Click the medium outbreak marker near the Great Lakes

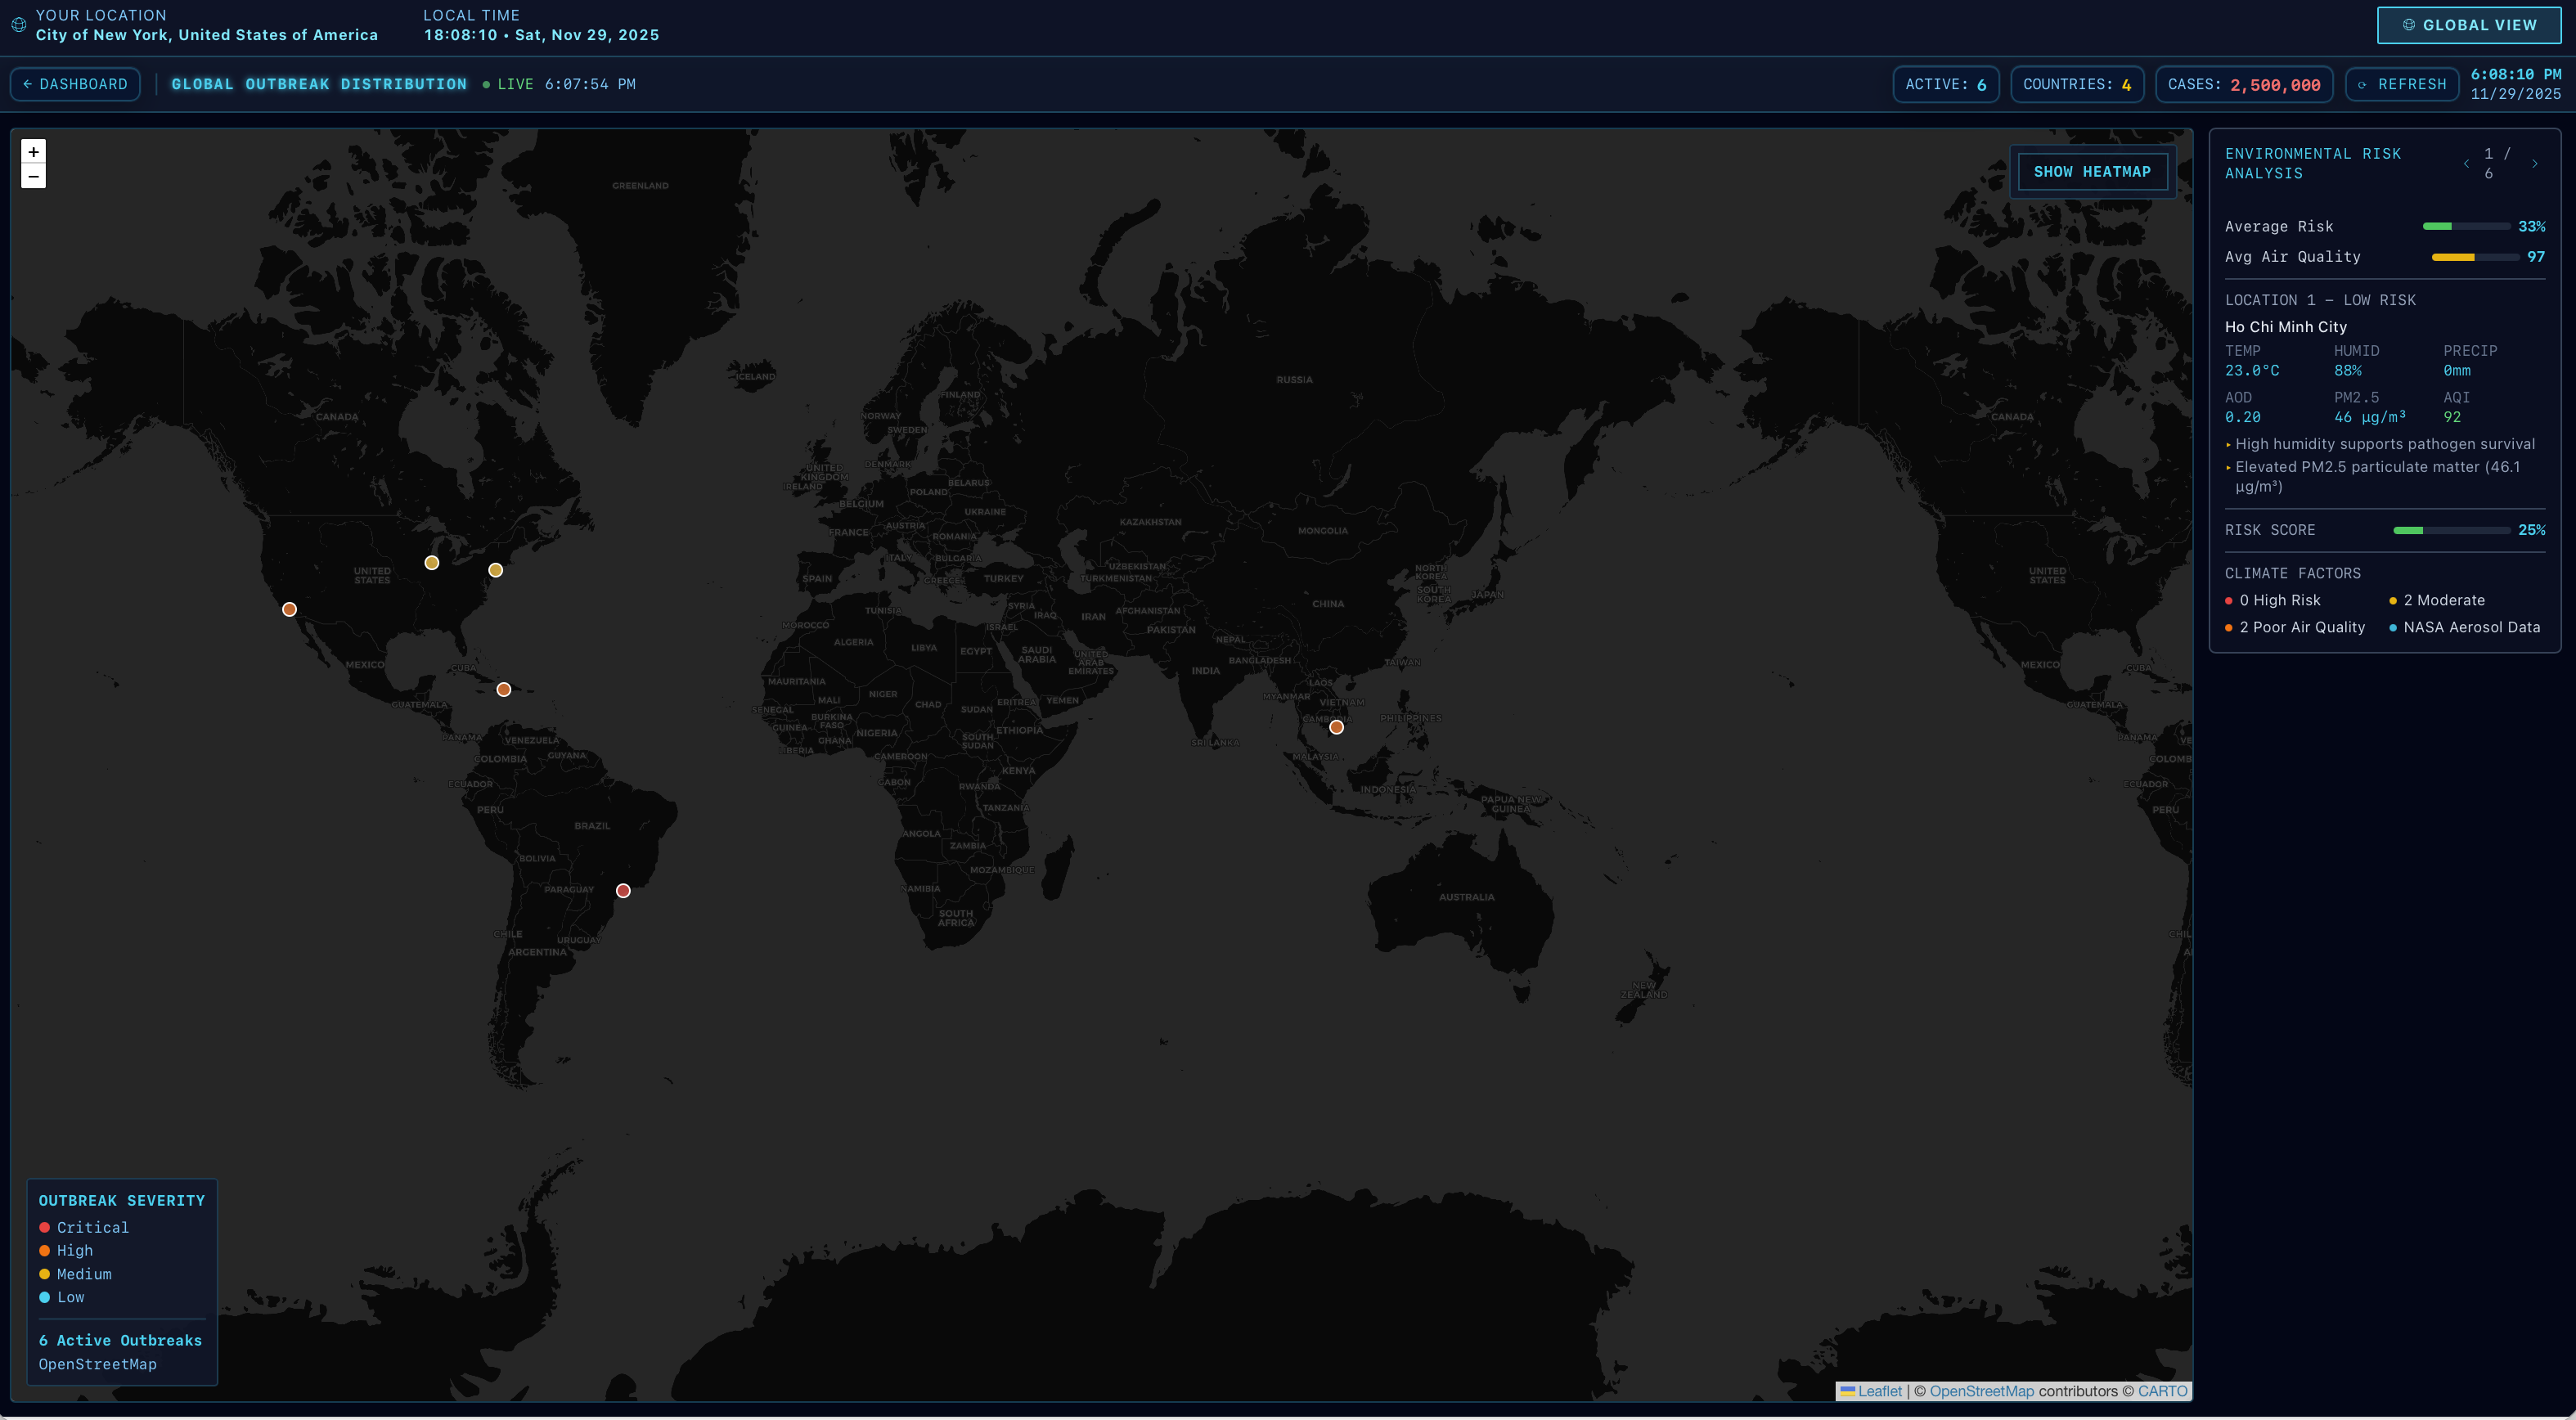pos(432,562)
